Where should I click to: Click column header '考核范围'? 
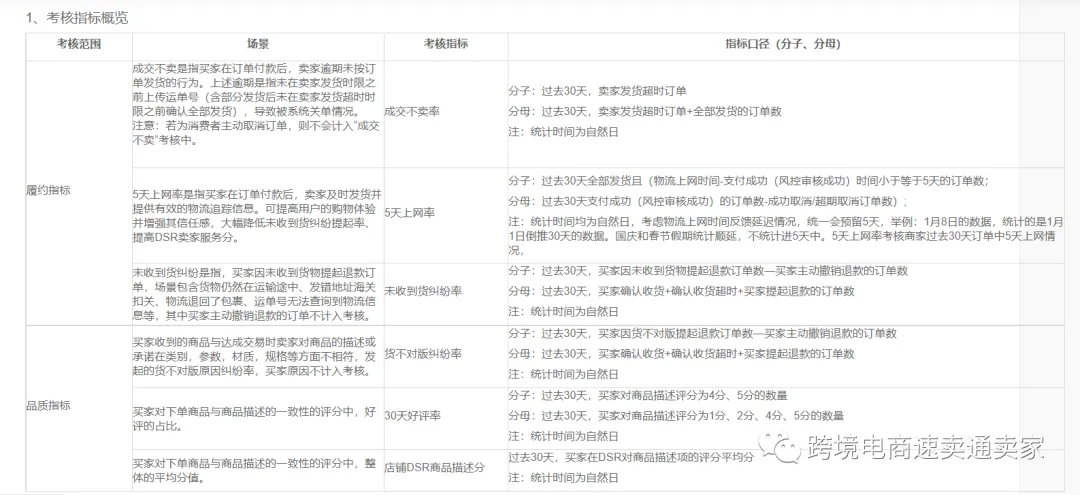79,45
